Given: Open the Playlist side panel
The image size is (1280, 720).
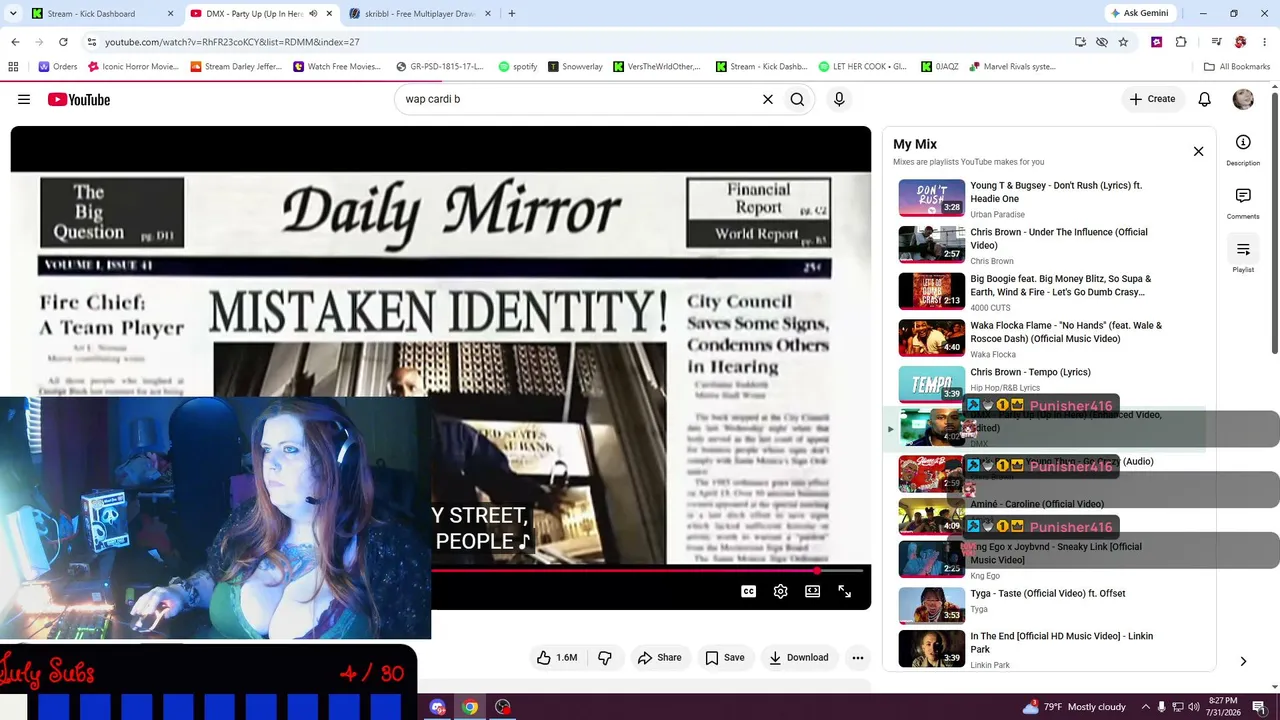Looking at the screenshot, I should (x=1243, y=256).
